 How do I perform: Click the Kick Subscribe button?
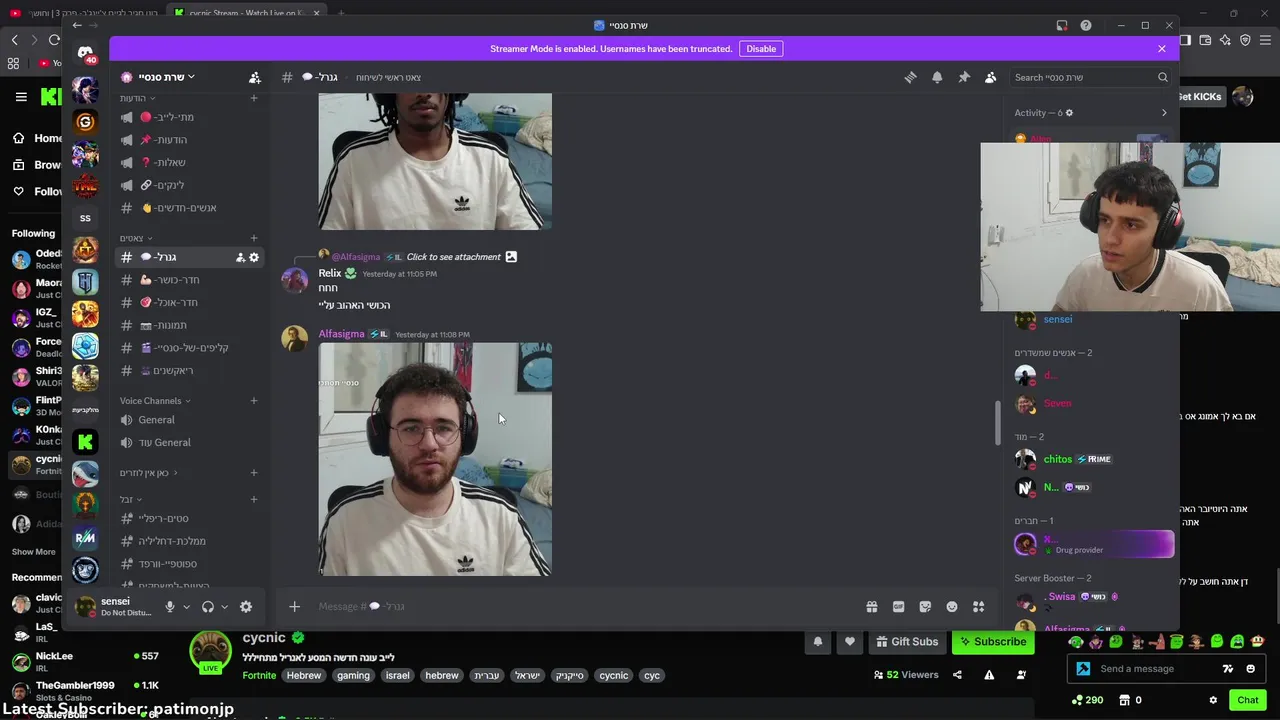point(993,642)
